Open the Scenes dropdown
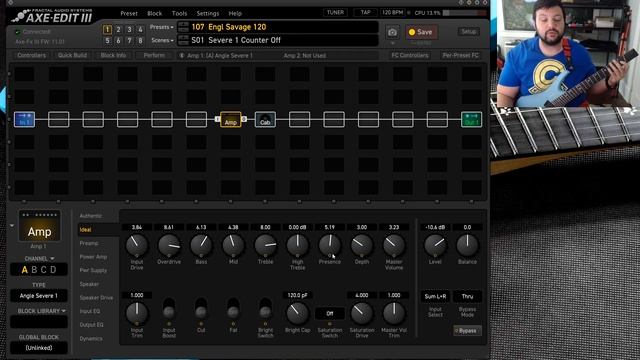Screen dimensions: 640x360 [x=162, y=40]
